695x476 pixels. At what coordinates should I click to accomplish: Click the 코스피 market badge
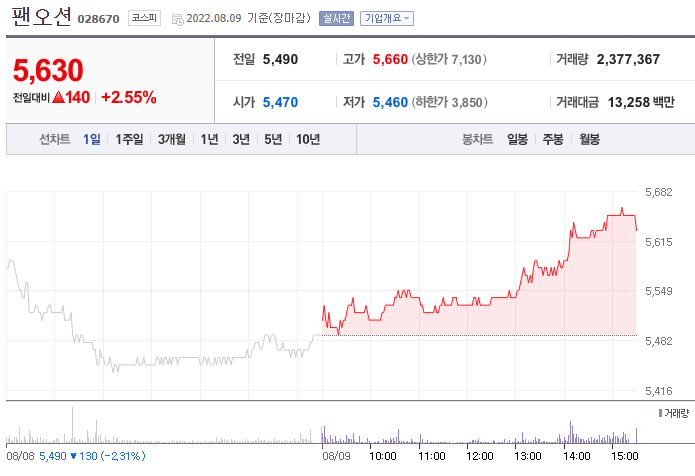(144, 18)
